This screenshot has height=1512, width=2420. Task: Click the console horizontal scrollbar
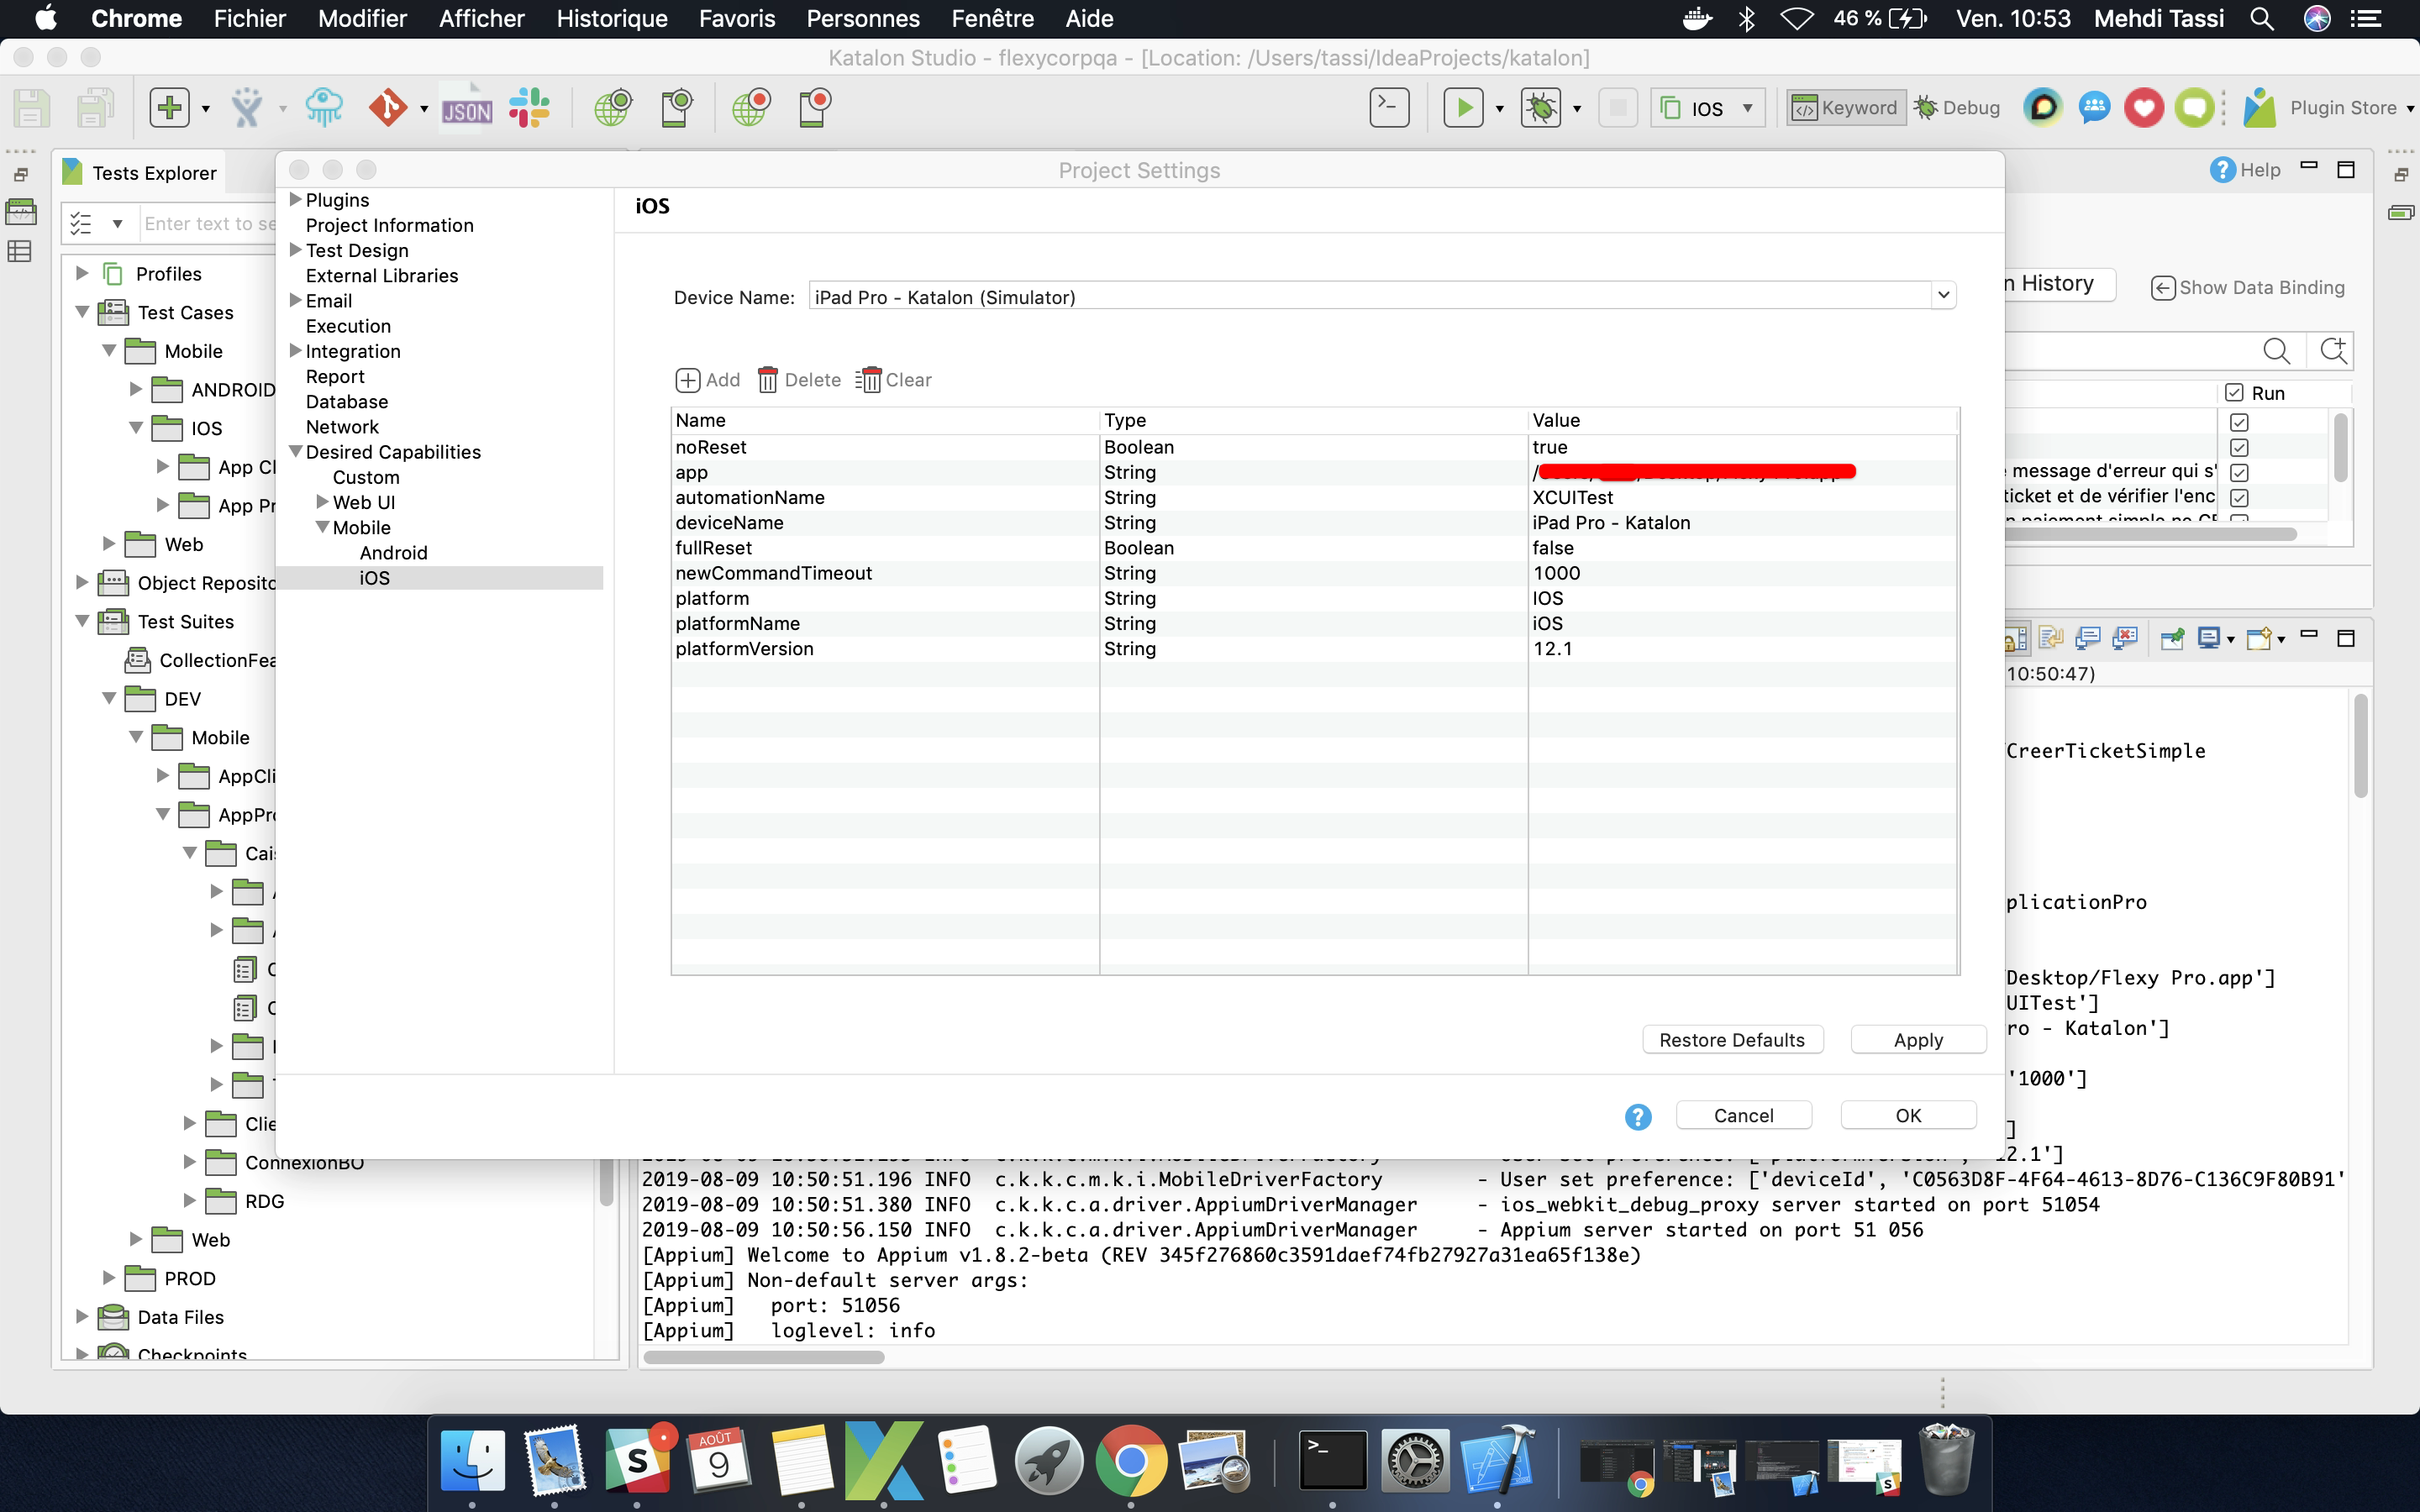click(764, 1357)
